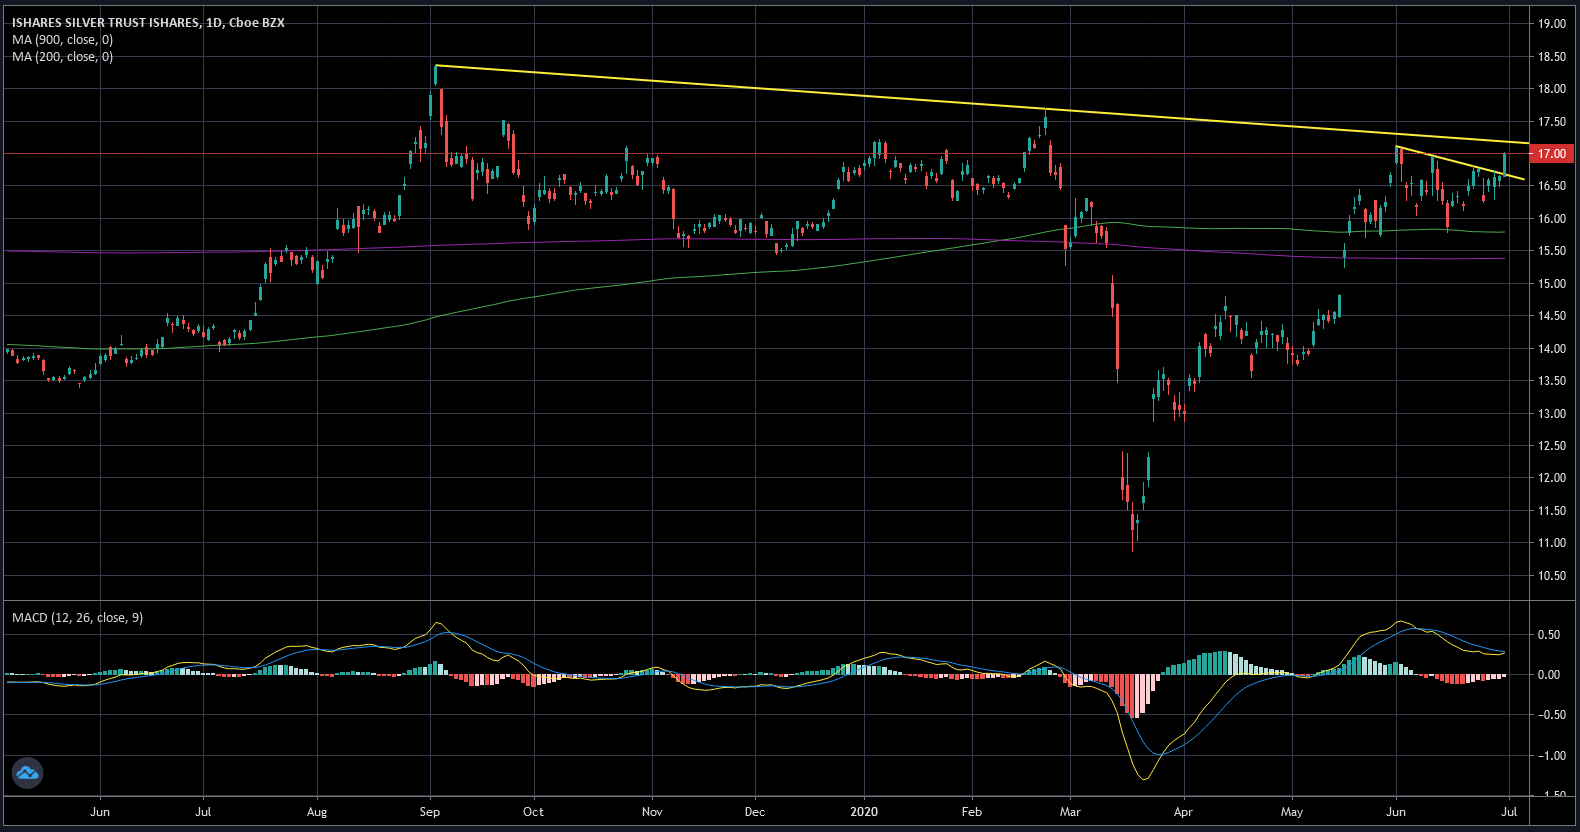Screen dimensions: 1580x832
Task: Click the 13.50 price axis label
Action: [1552, 381]
